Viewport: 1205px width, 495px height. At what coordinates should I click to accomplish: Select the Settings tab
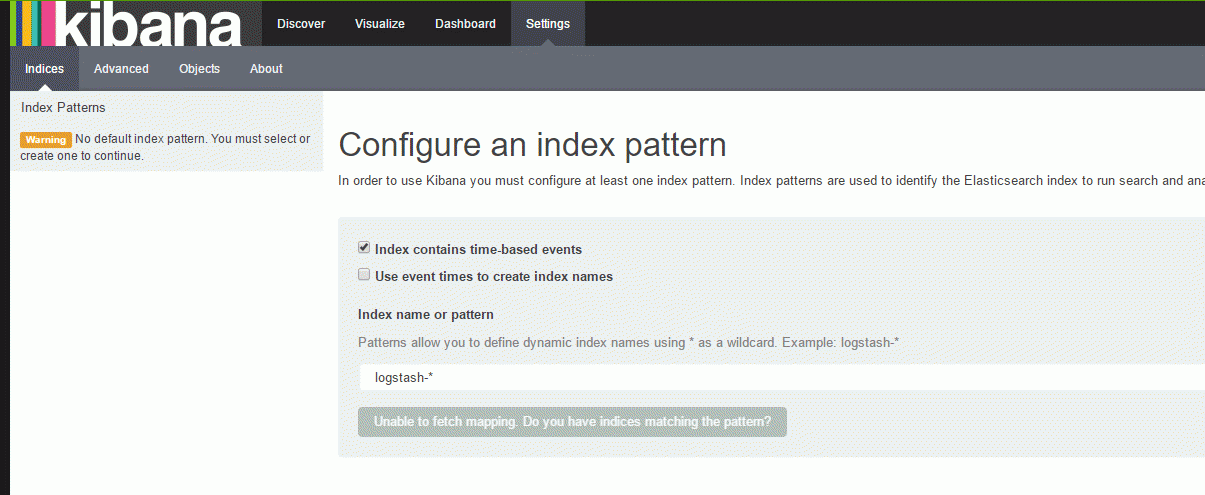tap(548, 24)
